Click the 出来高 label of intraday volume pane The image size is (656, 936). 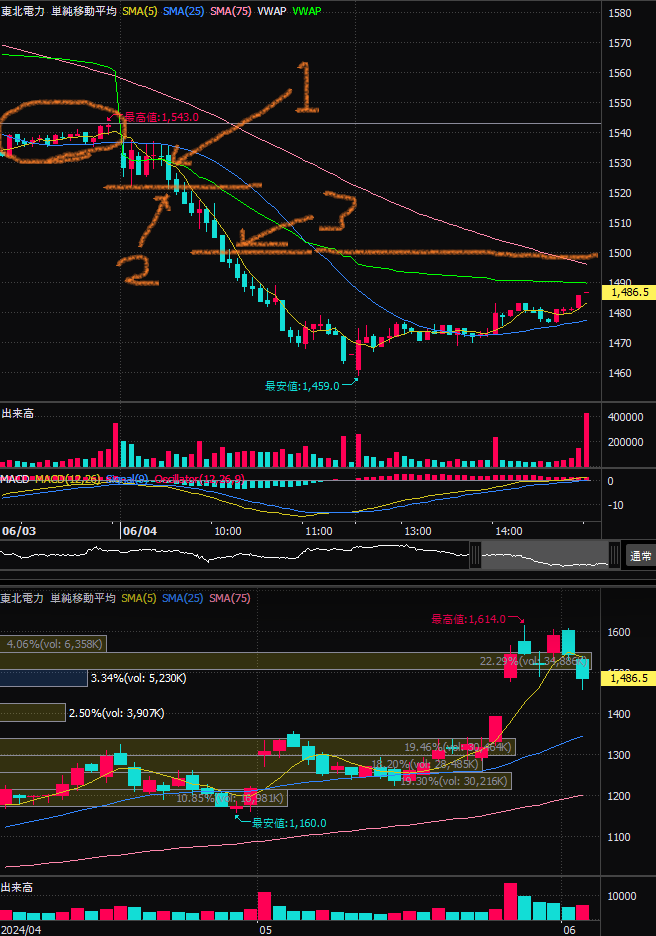click(17, 413)
